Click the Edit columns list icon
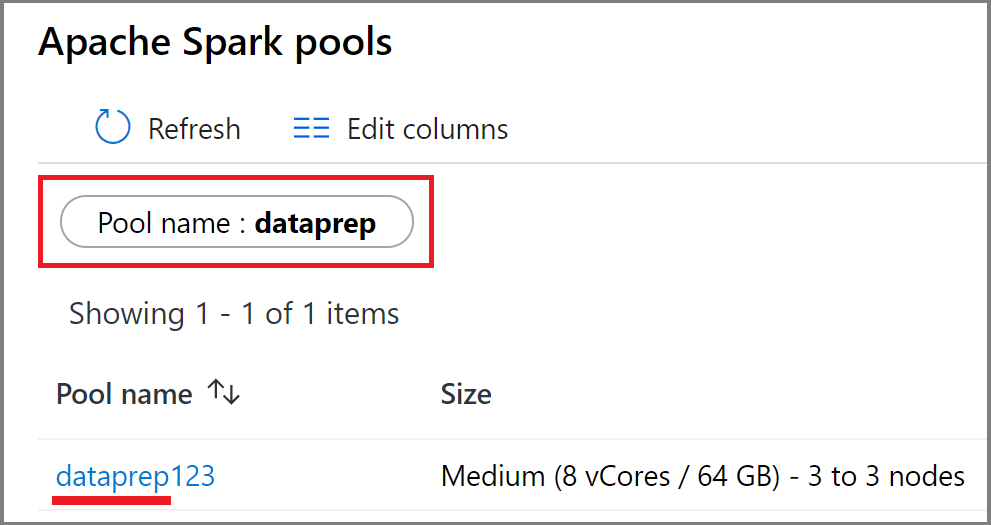991x525 pixels. tap(311, 128)
